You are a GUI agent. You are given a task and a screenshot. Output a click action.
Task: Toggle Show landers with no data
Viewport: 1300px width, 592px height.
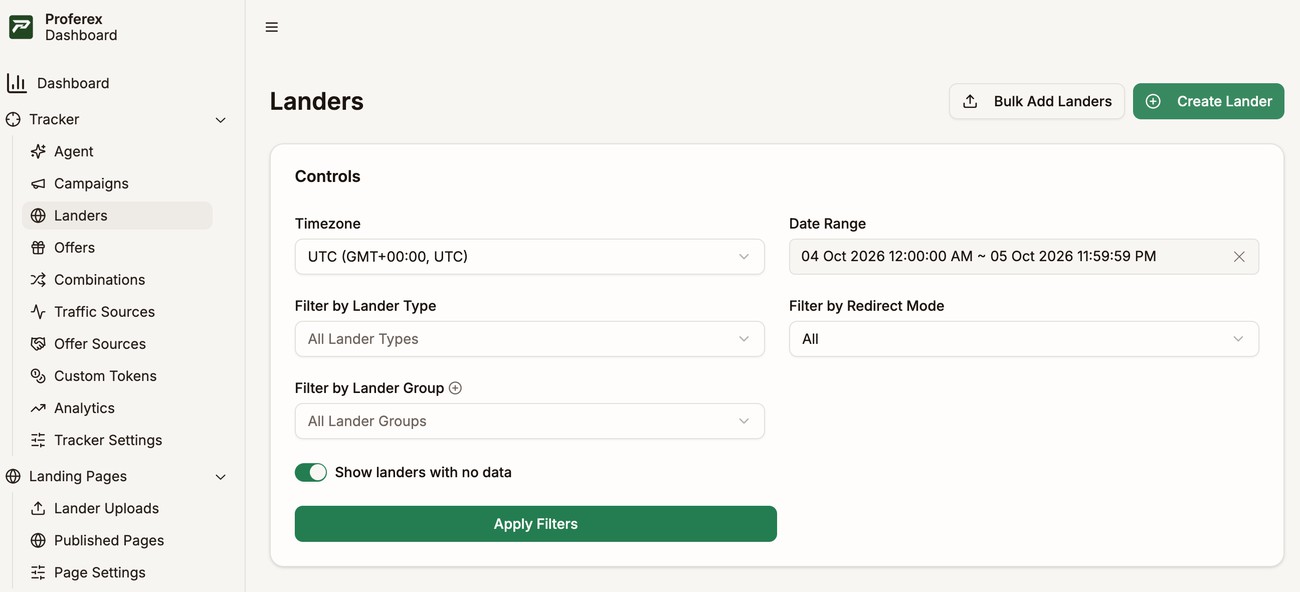click(x=311, y=472)
